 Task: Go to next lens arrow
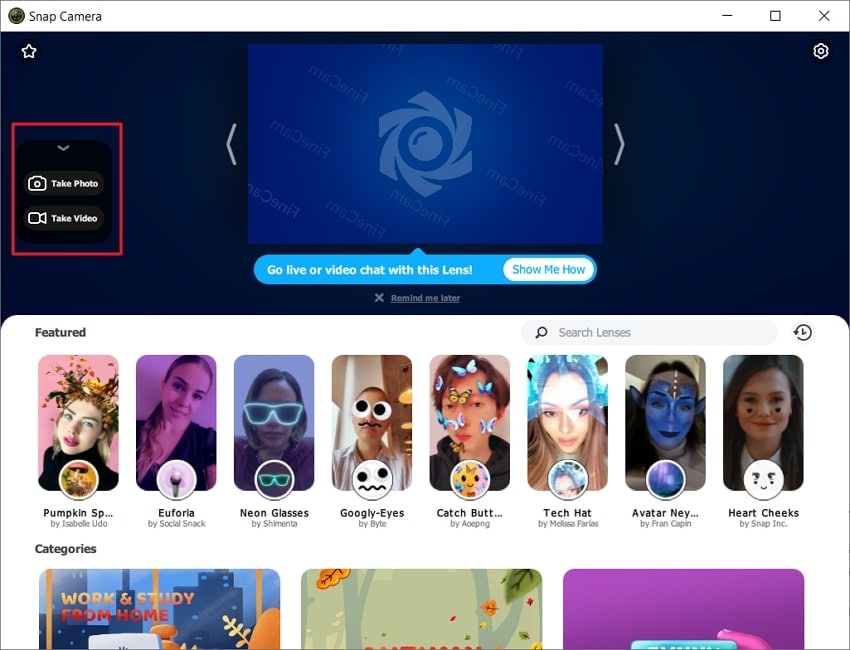point(619,144)
